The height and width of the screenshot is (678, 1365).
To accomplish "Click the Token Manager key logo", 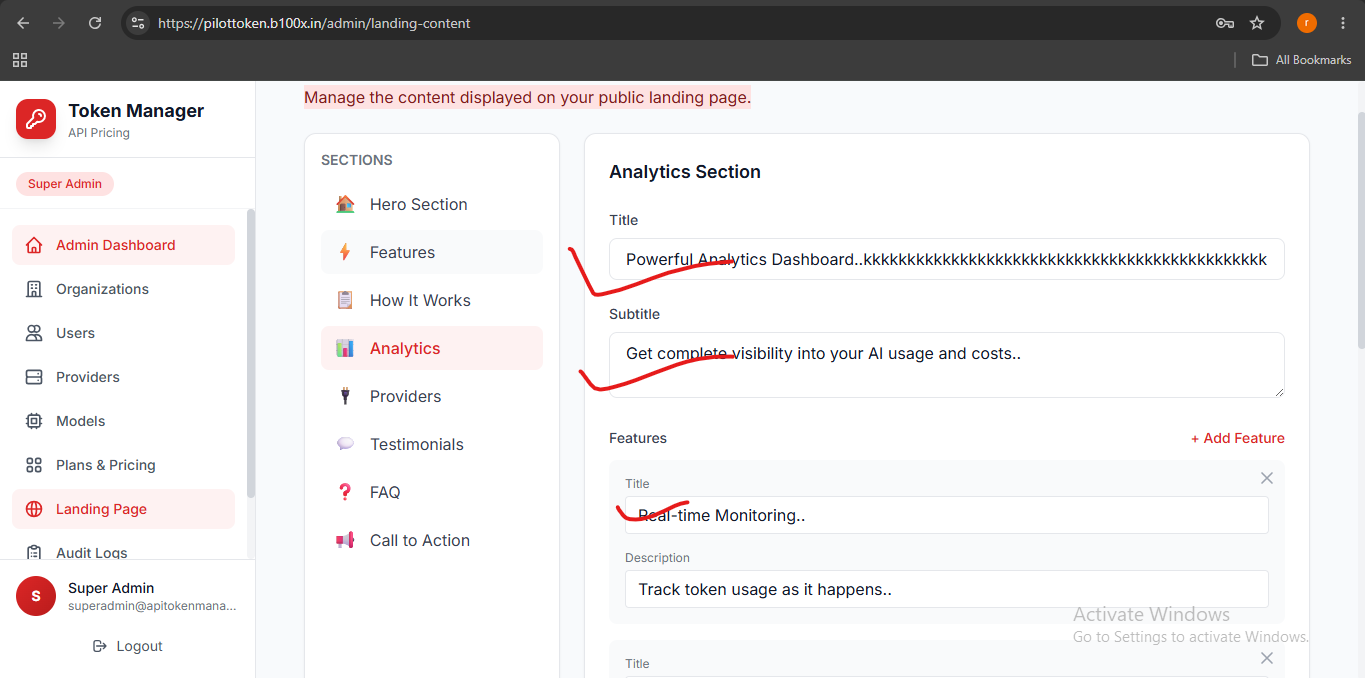I will coord(36,119).
